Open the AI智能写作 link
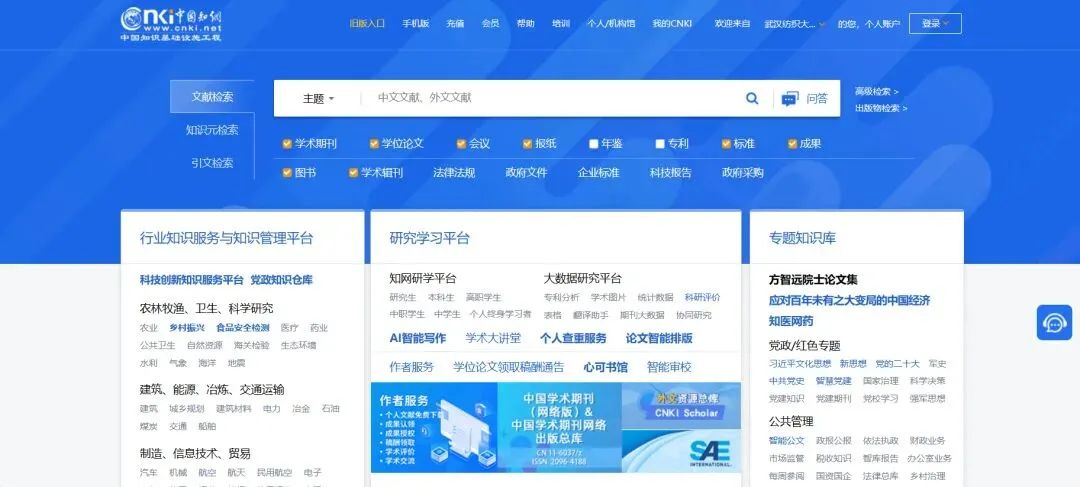The height and width of the screenshot is (487, 1080). [417, 338]
